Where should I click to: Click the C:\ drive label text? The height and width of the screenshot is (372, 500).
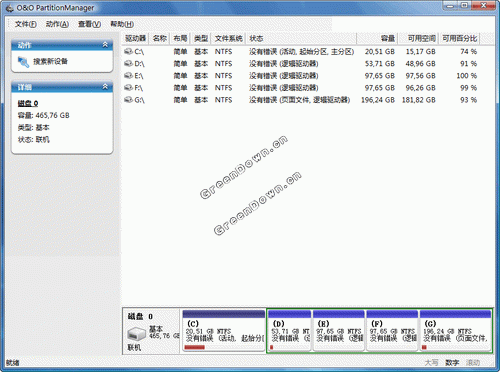click(x=139, y=52)
